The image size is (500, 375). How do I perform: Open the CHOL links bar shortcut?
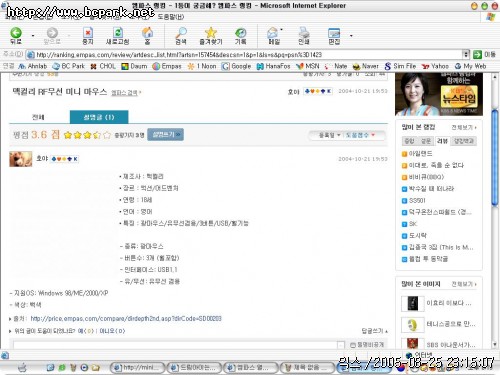(103, 66)
